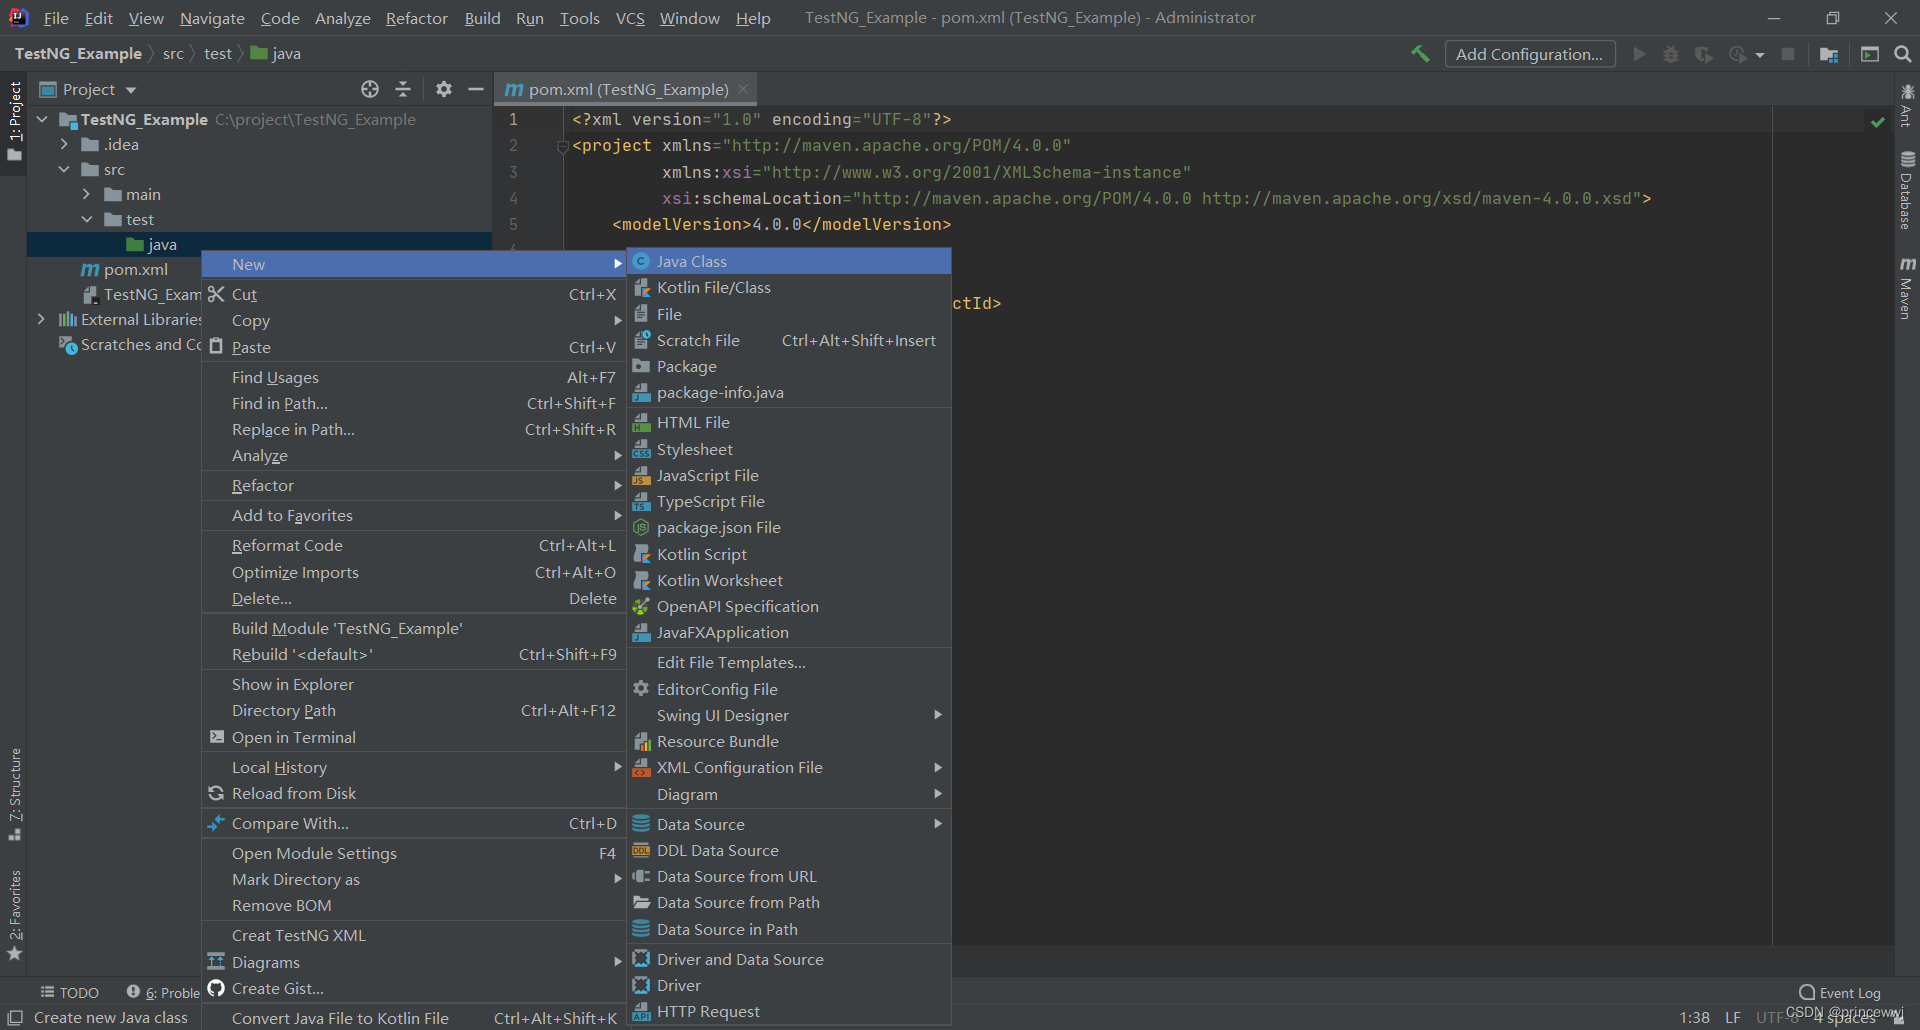1920x1030 pixels.
Task: Open the VCS menu in menu bar
Action: pos(630,18)
